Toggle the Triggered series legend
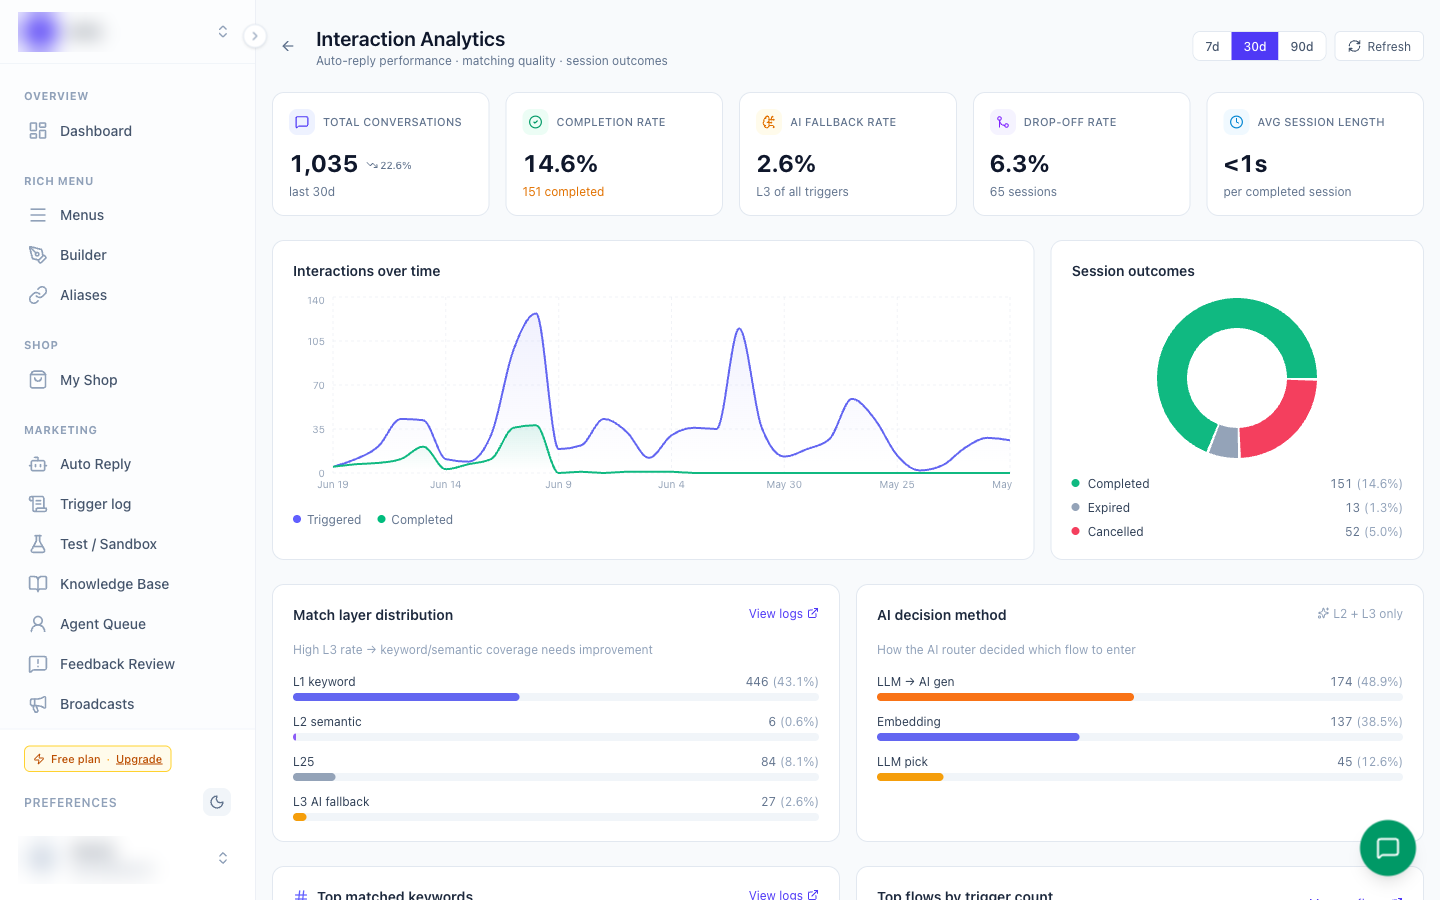1440x900 pixels. coord(327,520)
